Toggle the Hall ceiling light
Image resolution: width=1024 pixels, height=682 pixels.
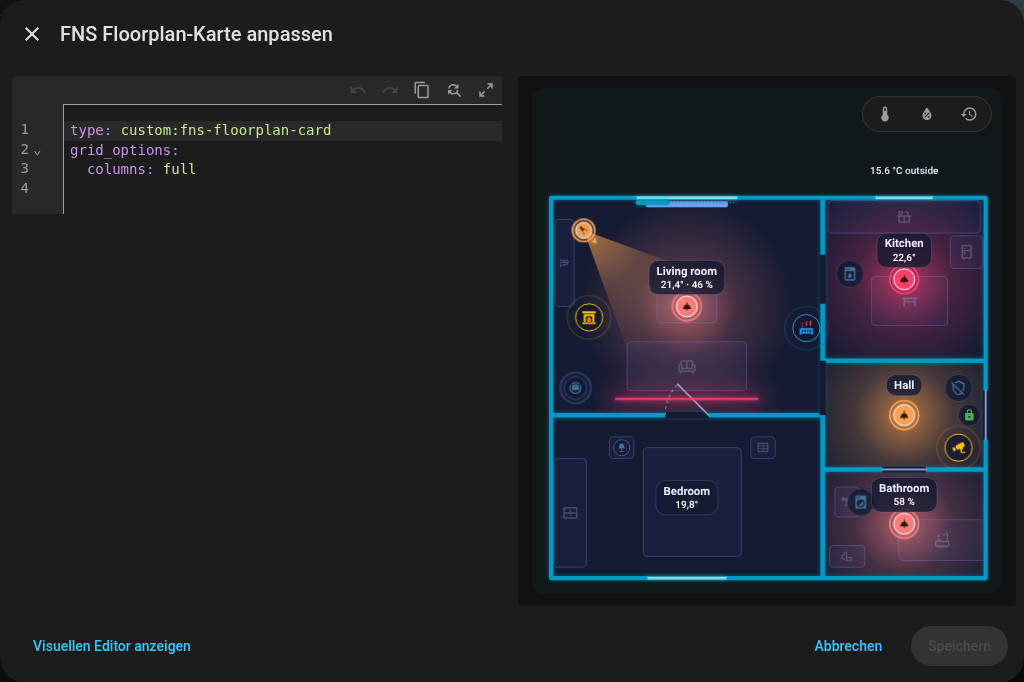pos(904,415)
